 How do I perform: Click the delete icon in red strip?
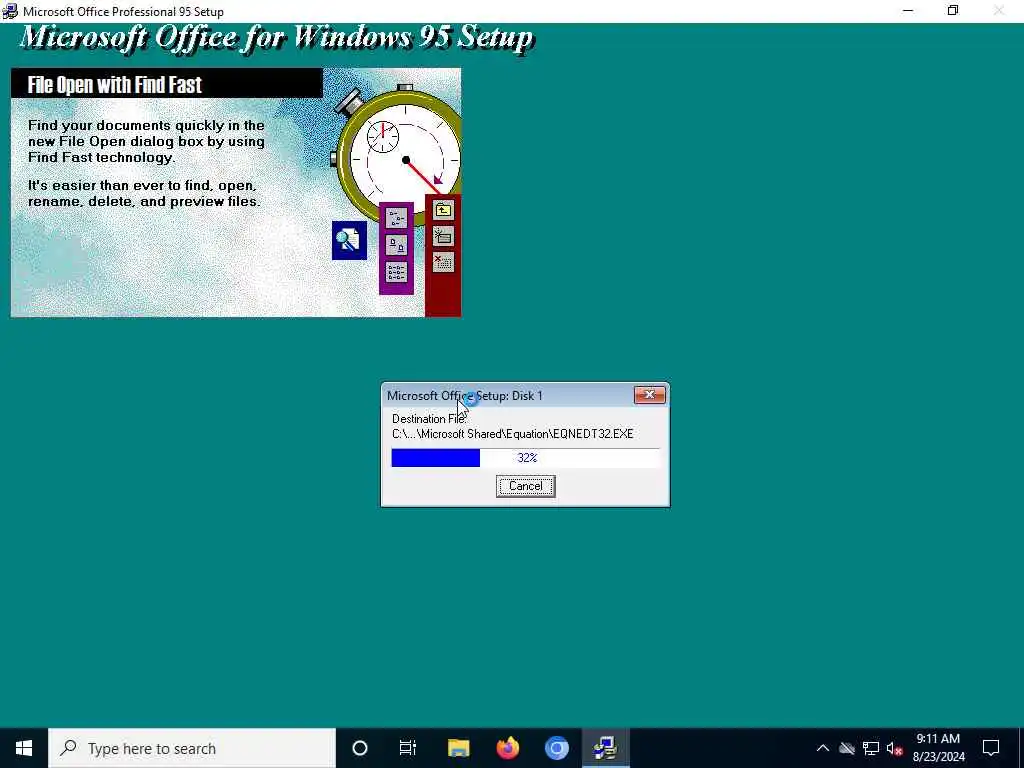tap(443, 262)
